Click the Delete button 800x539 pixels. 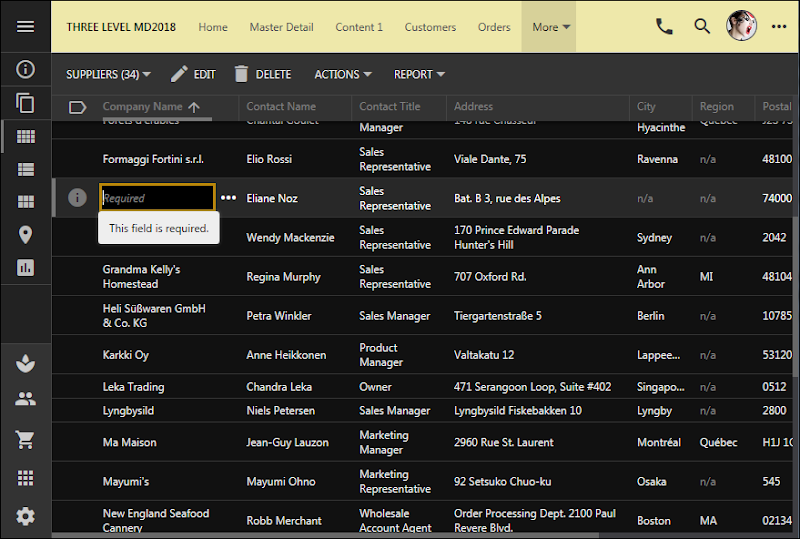[262, 74]
